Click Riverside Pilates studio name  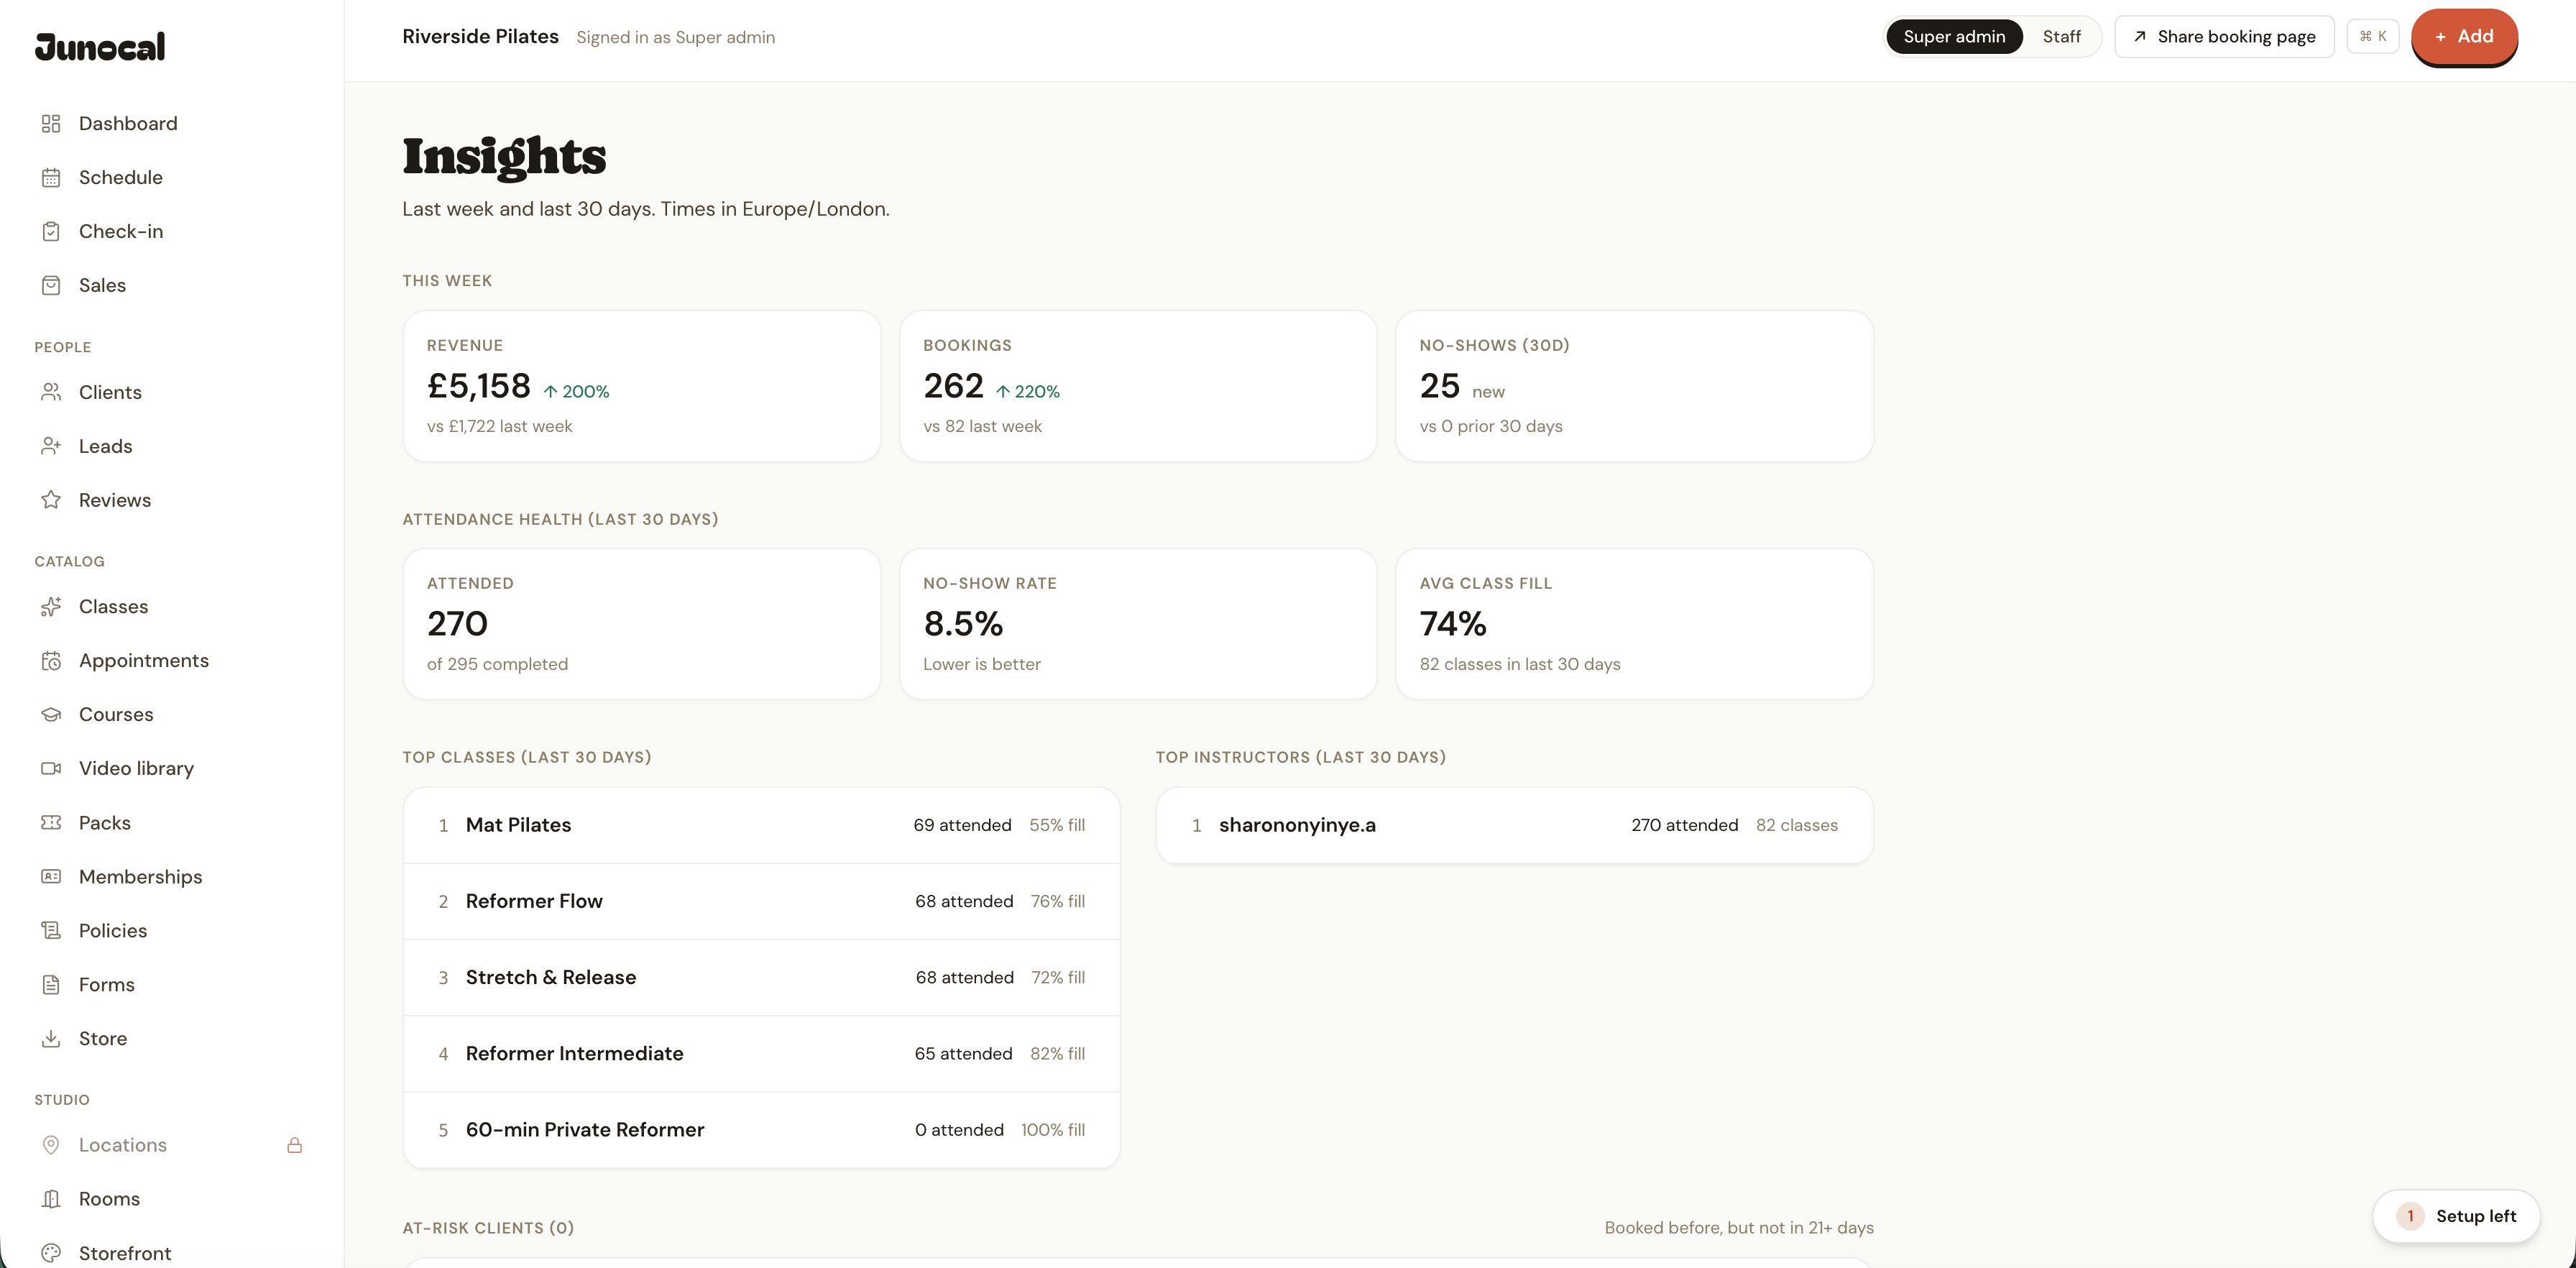480,36
